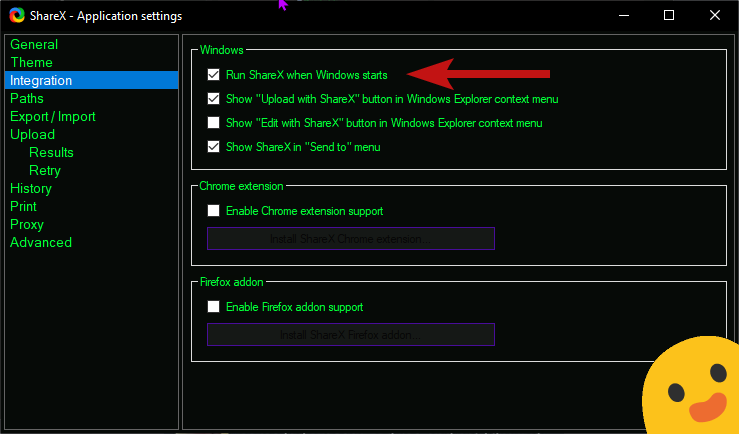Viewport: 739px width, 434px height.
Task: Minimize the ShareX settings window
Action: [x=624, y=15]
